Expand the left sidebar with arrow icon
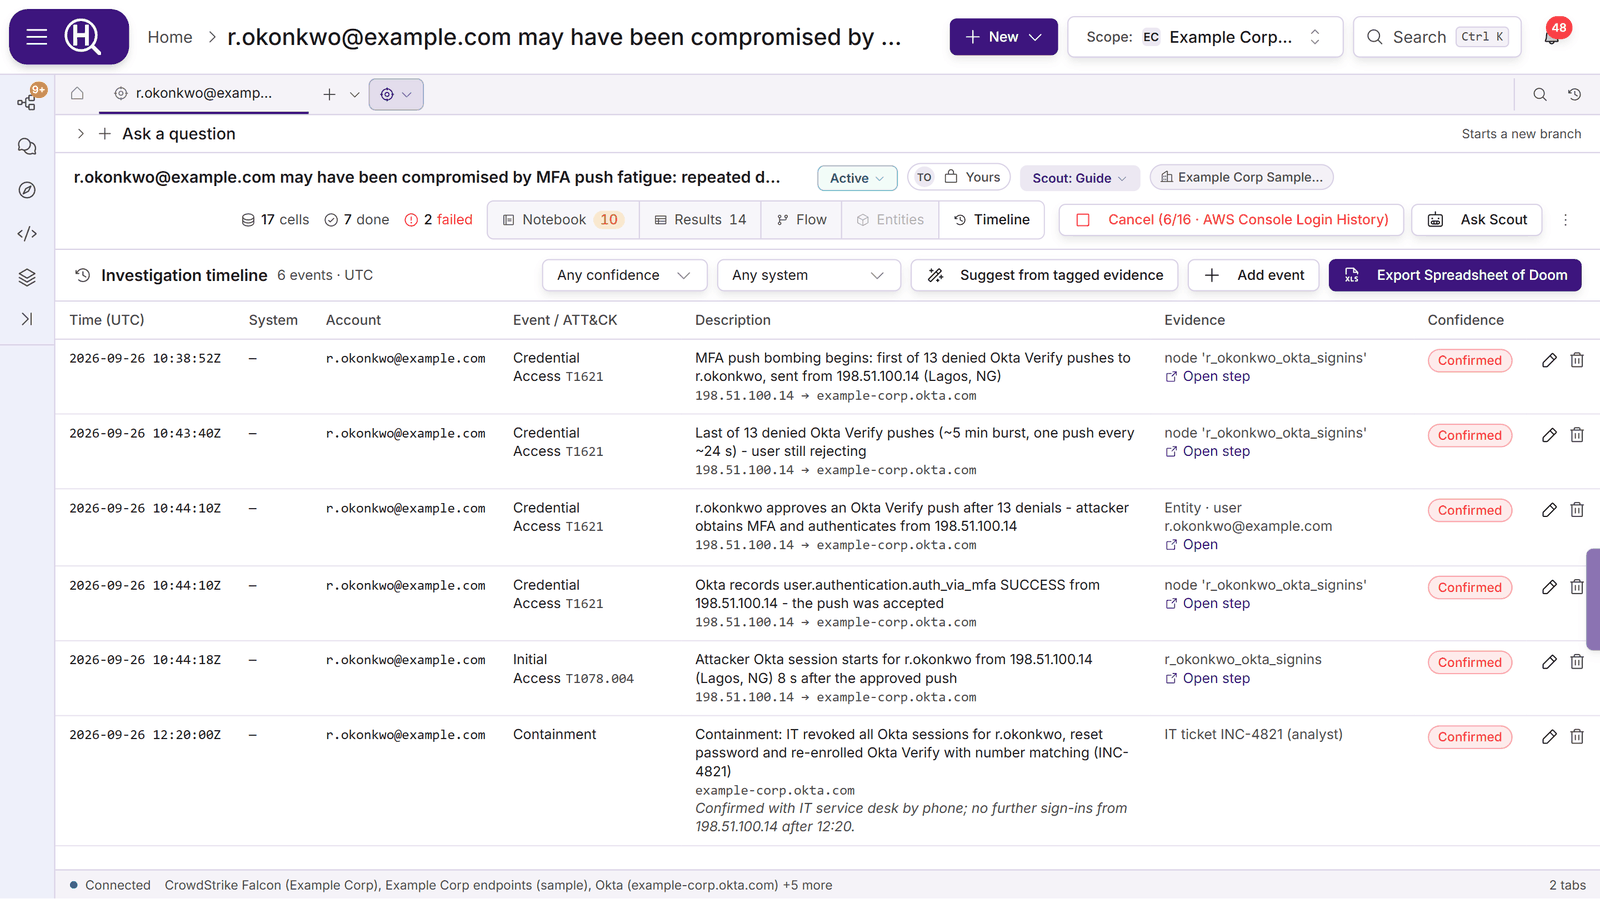Image resolution: width=1600 pixels, height=899 pixels. coord(27,319)
